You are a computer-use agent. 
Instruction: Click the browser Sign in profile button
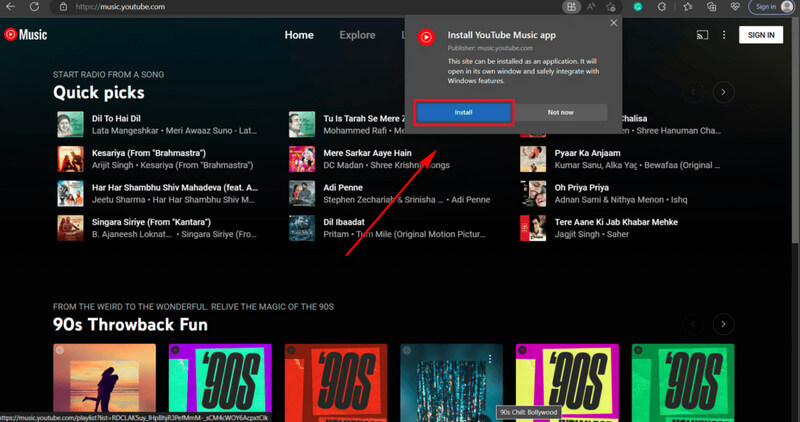coord(772,7)
